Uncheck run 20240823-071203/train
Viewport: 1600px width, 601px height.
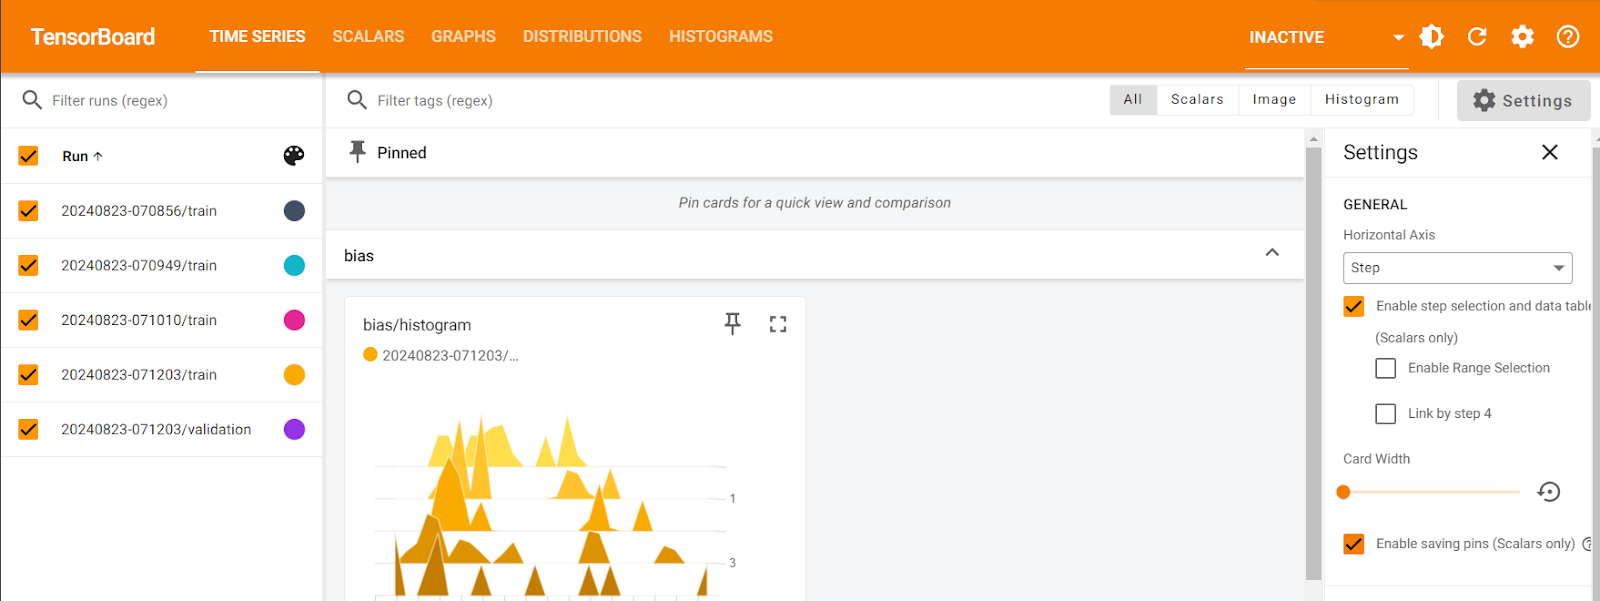(x=28, y=375)
